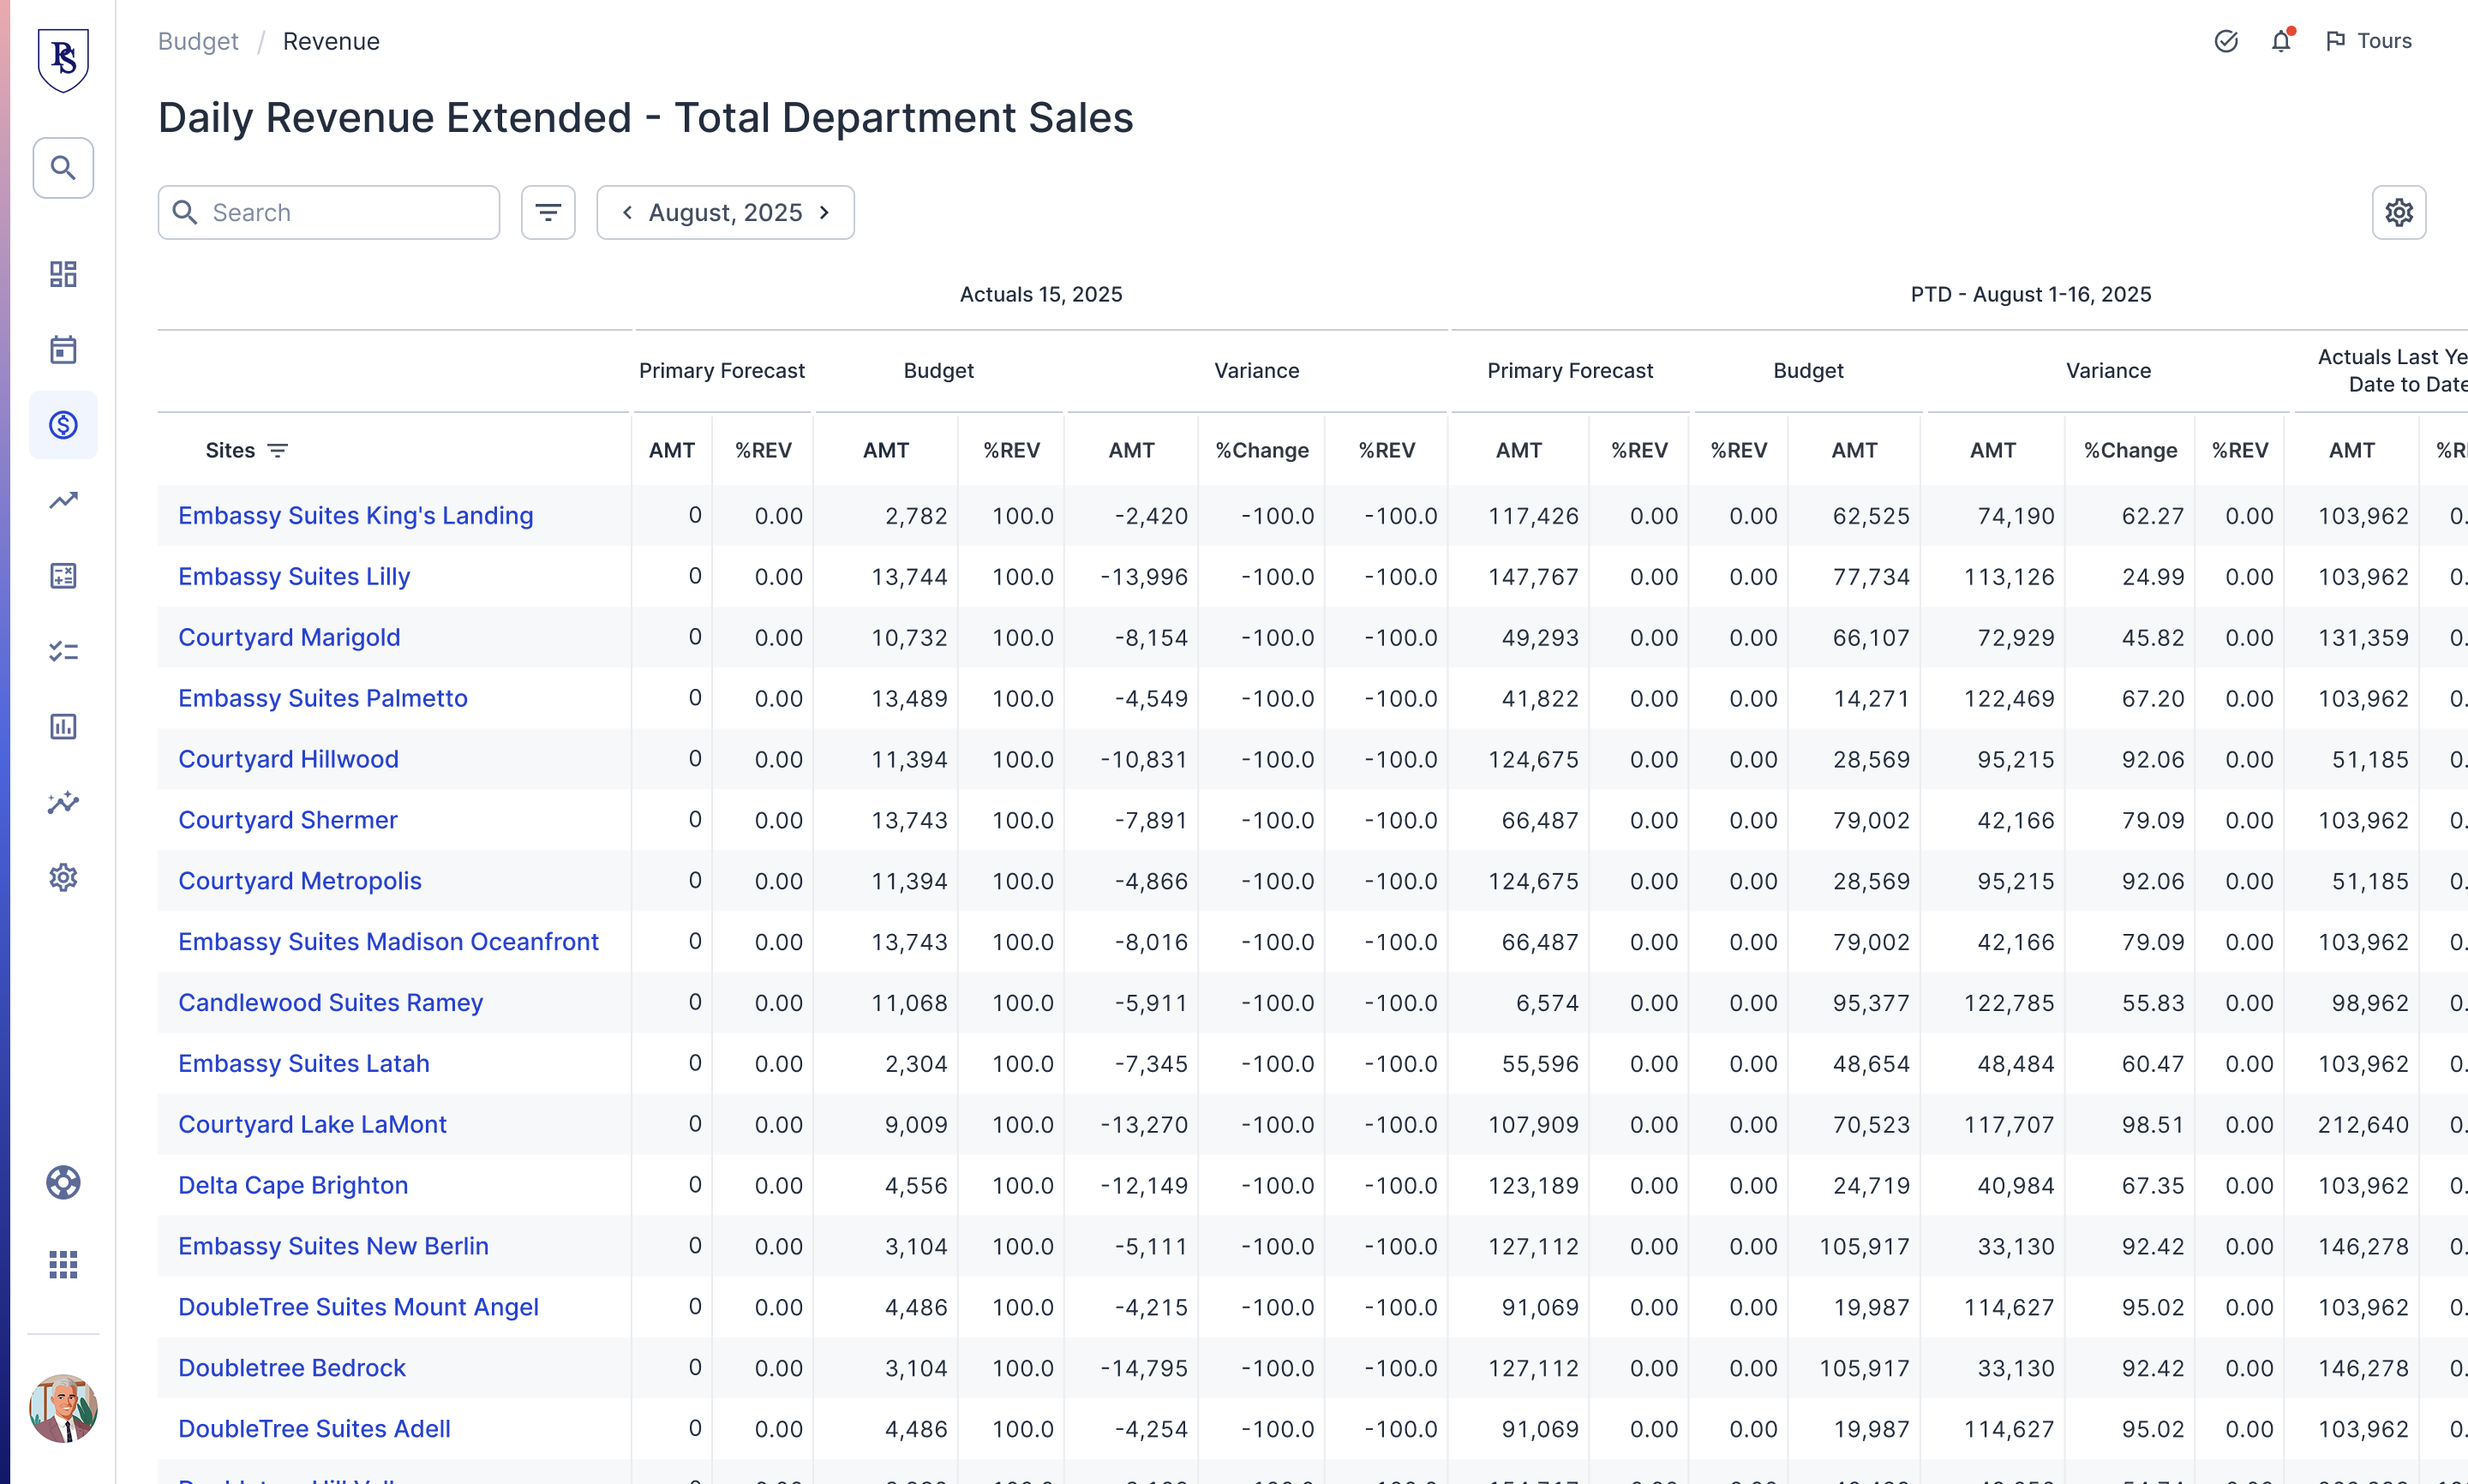Open the trending line chart icon
This screenshot has width=2468, height=1484.
[63, 500]
